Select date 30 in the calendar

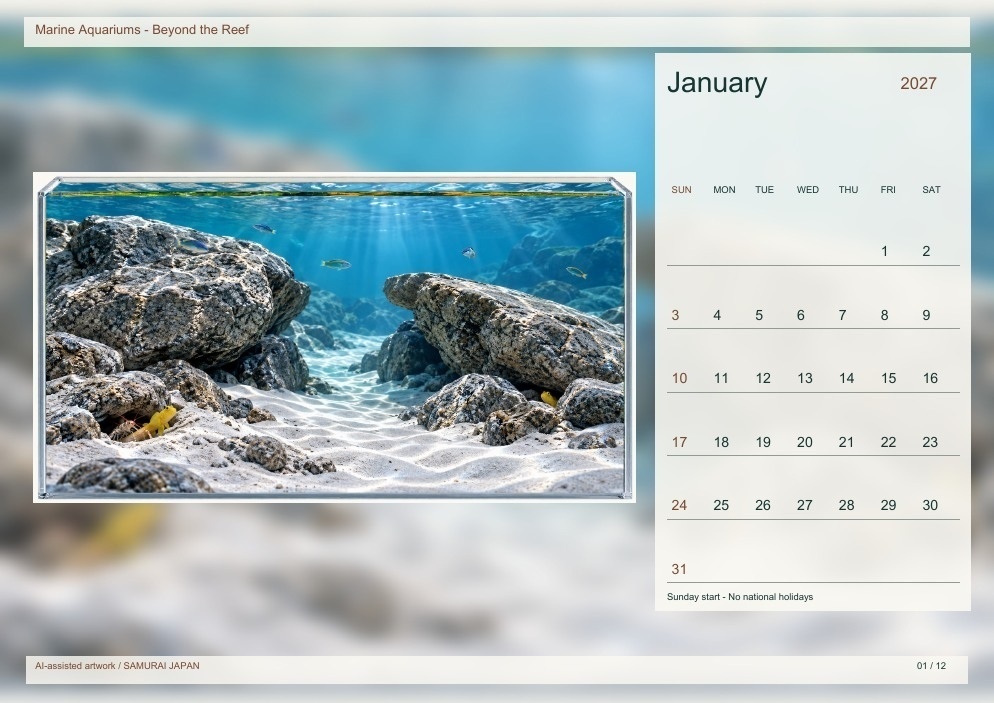point(931,505)
